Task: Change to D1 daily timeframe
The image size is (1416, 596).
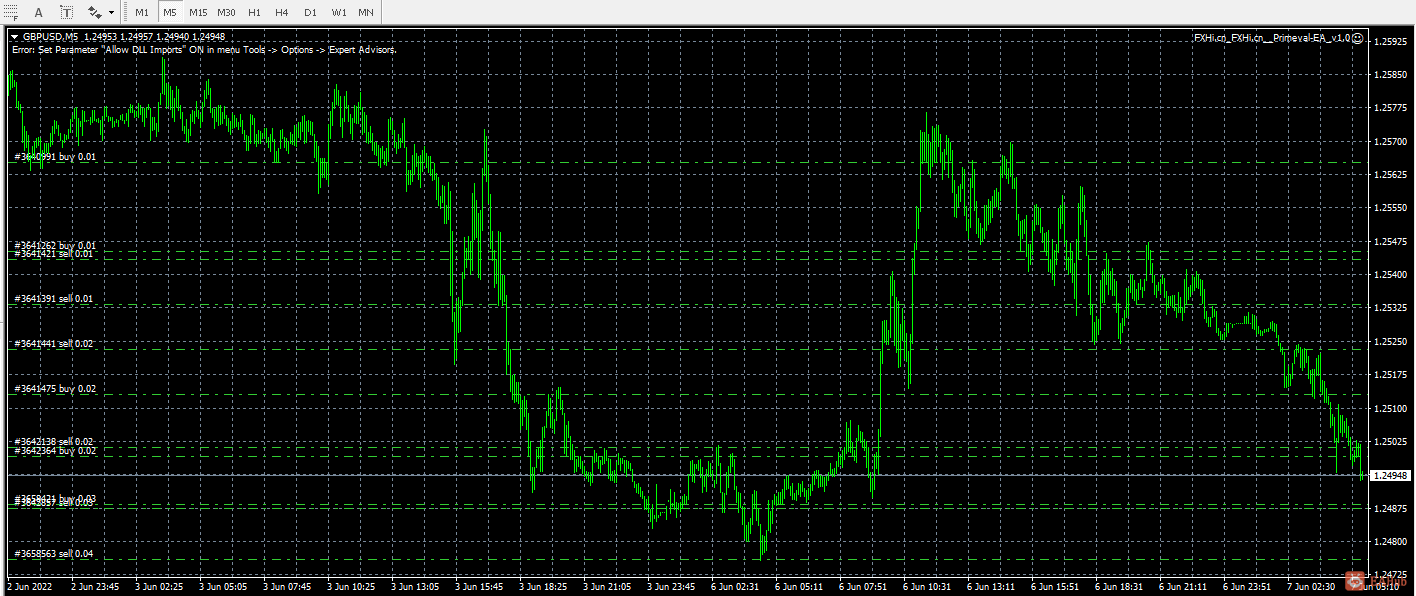Action: click(x=310, y=12)
